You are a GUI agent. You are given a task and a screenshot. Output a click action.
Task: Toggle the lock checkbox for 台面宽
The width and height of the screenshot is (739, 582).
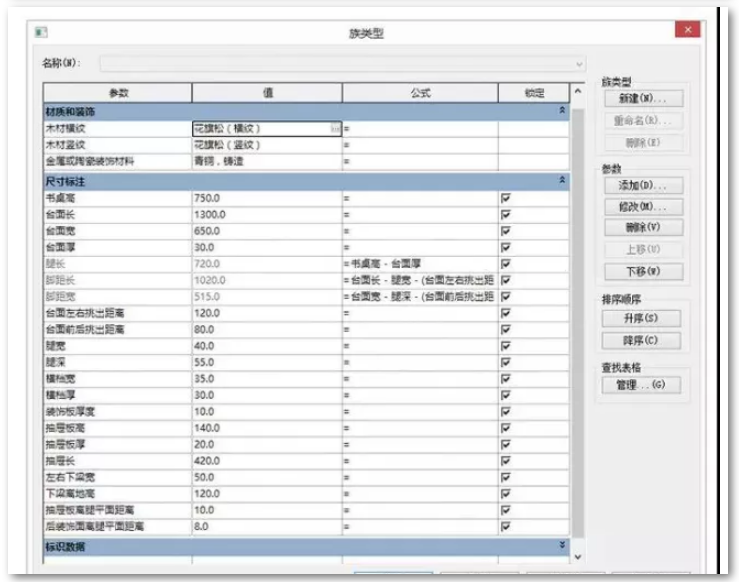point(506,231)
